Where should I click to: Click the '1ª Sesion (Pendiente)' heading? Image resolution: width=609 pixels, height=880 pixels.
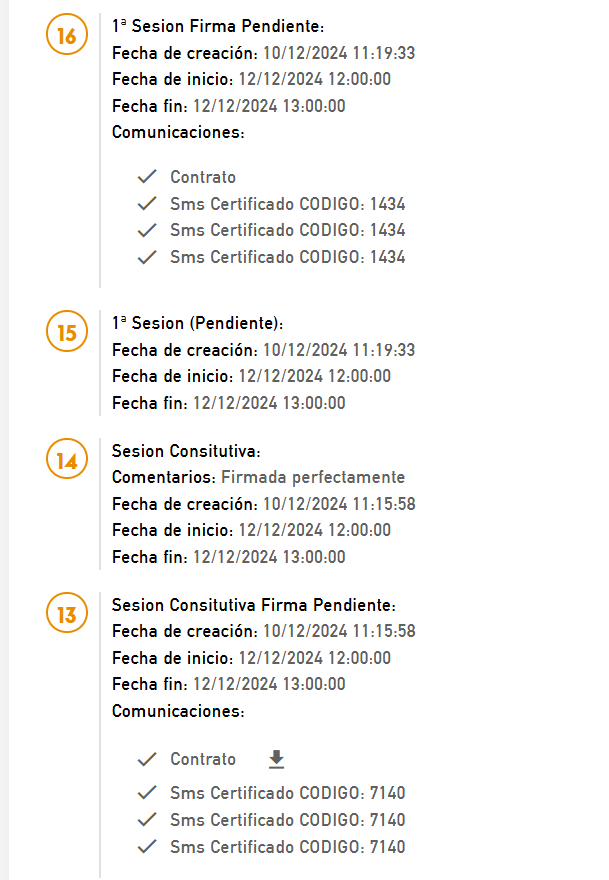(197, 324)
